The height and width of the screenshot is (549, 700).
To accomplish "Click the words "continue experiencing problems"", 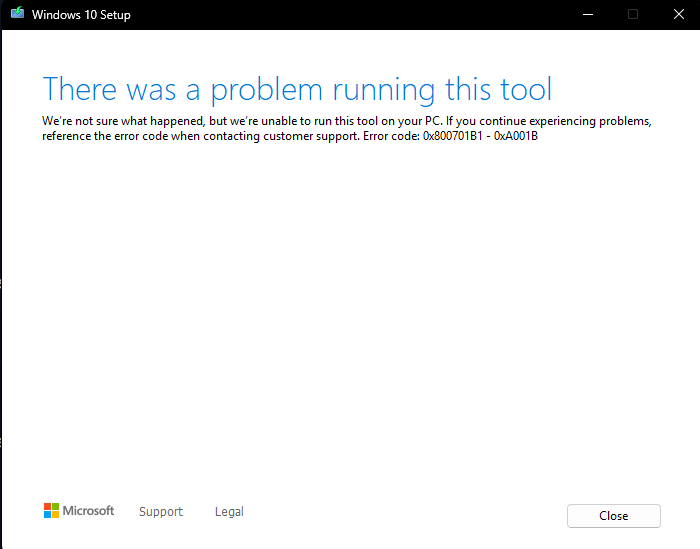I will (565, 121).
